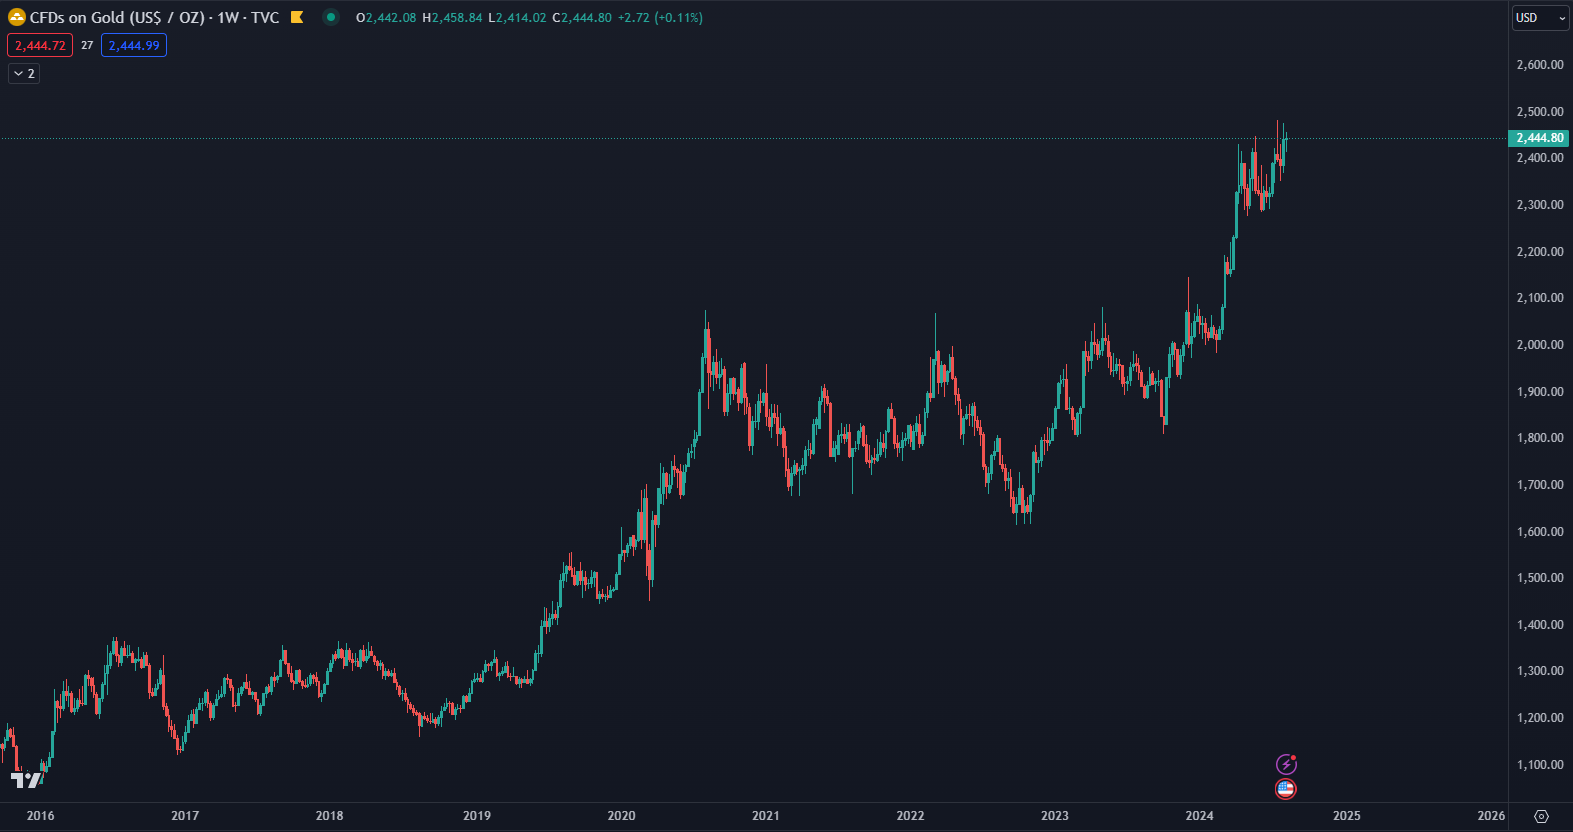
Task: Open the USD currency dropdown
Action: (x=1540, y=18)
